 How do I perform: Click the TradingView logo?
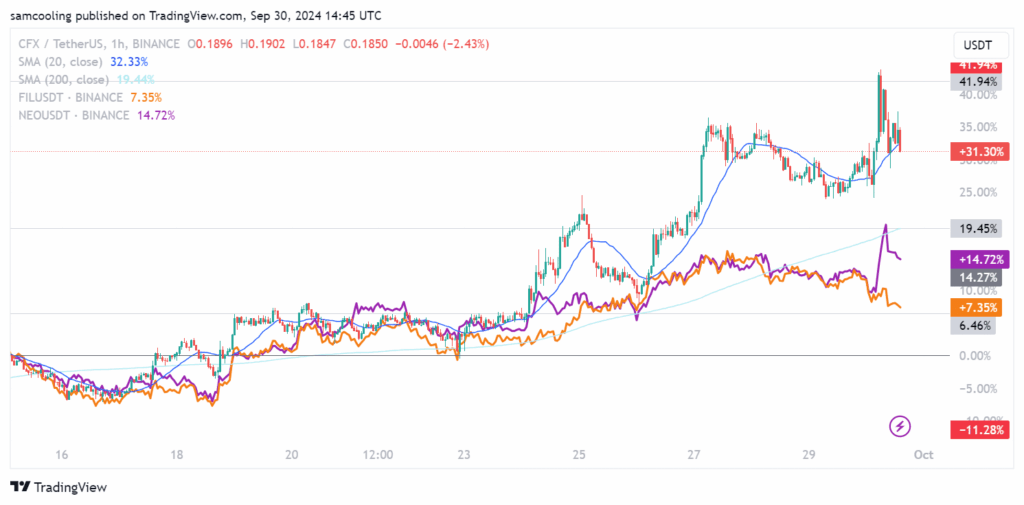pos(59,487)
